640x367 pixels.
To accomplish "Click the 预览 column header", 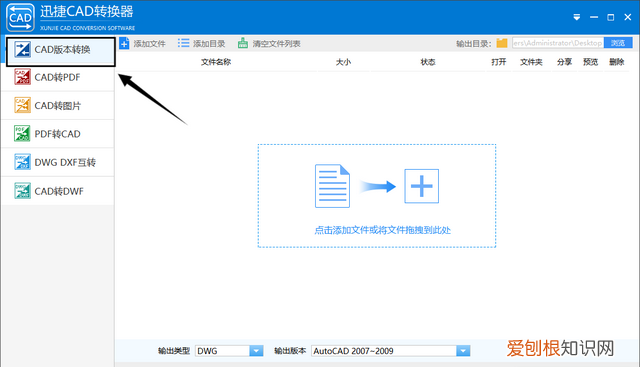I will click(591, 62).
